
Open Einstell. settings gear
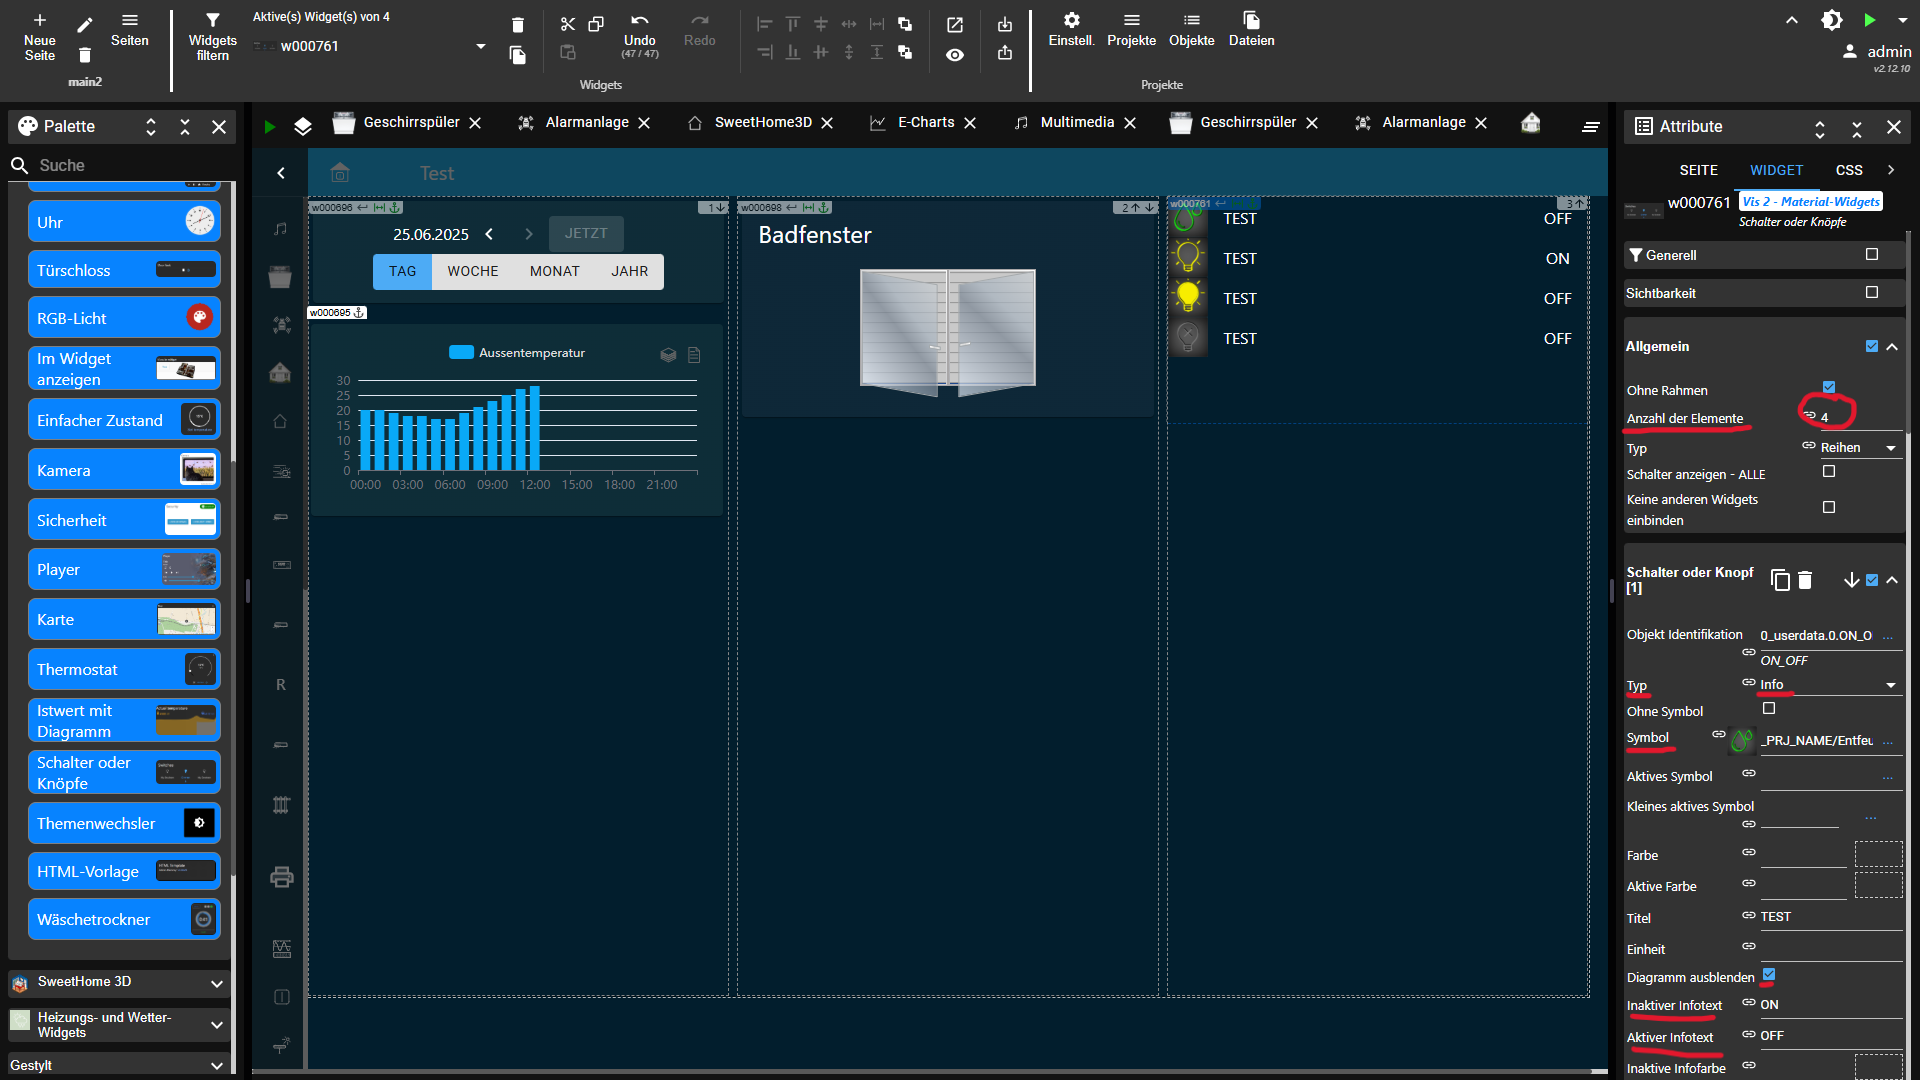click(x=1071, y=21)
